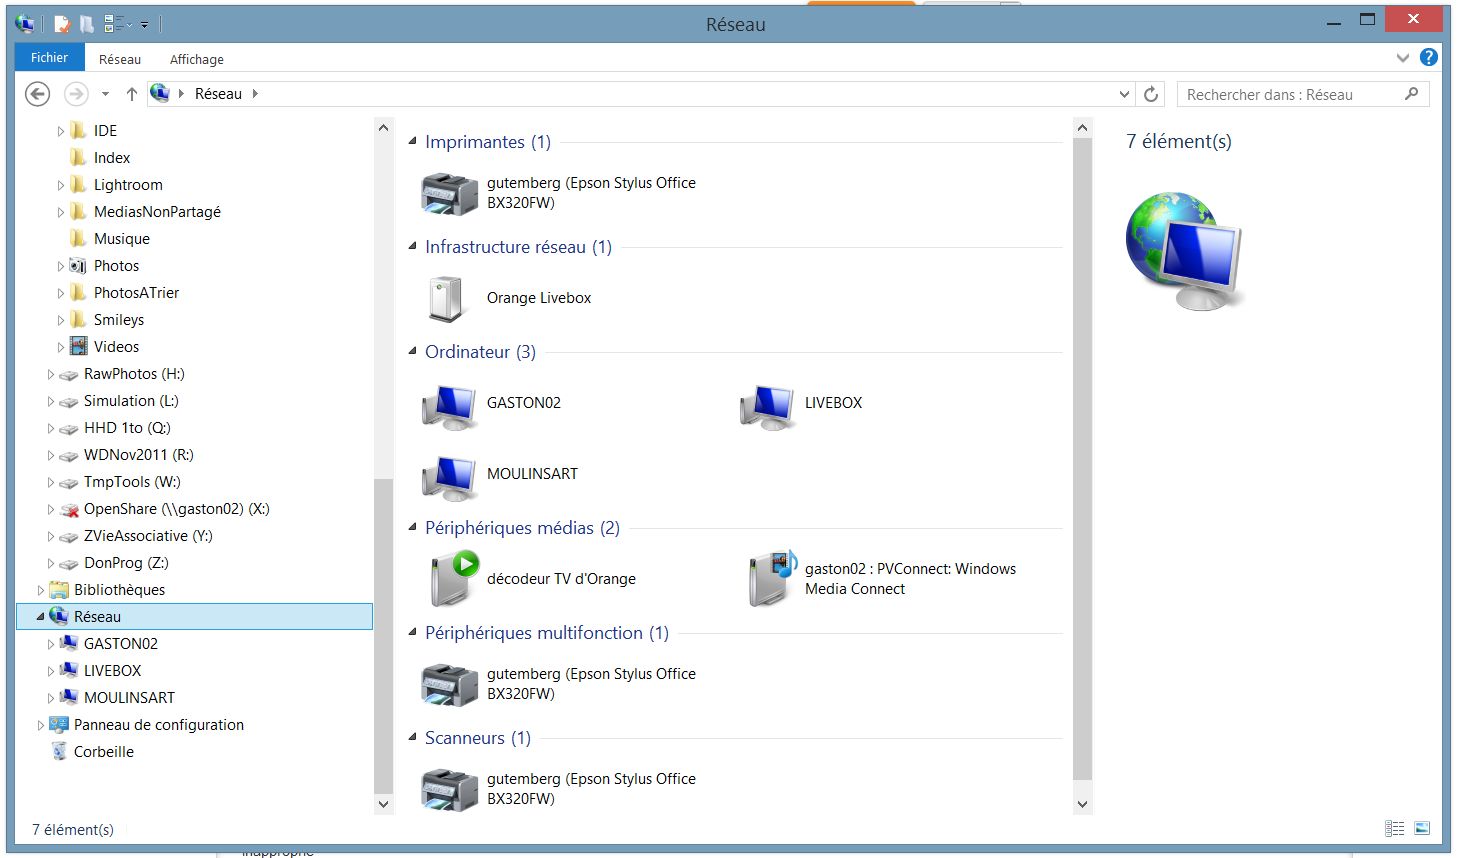Screen dimensions: 1458x858
Task: Open the Customize Quick Access Toolbar dropdown
Action: 144,24
